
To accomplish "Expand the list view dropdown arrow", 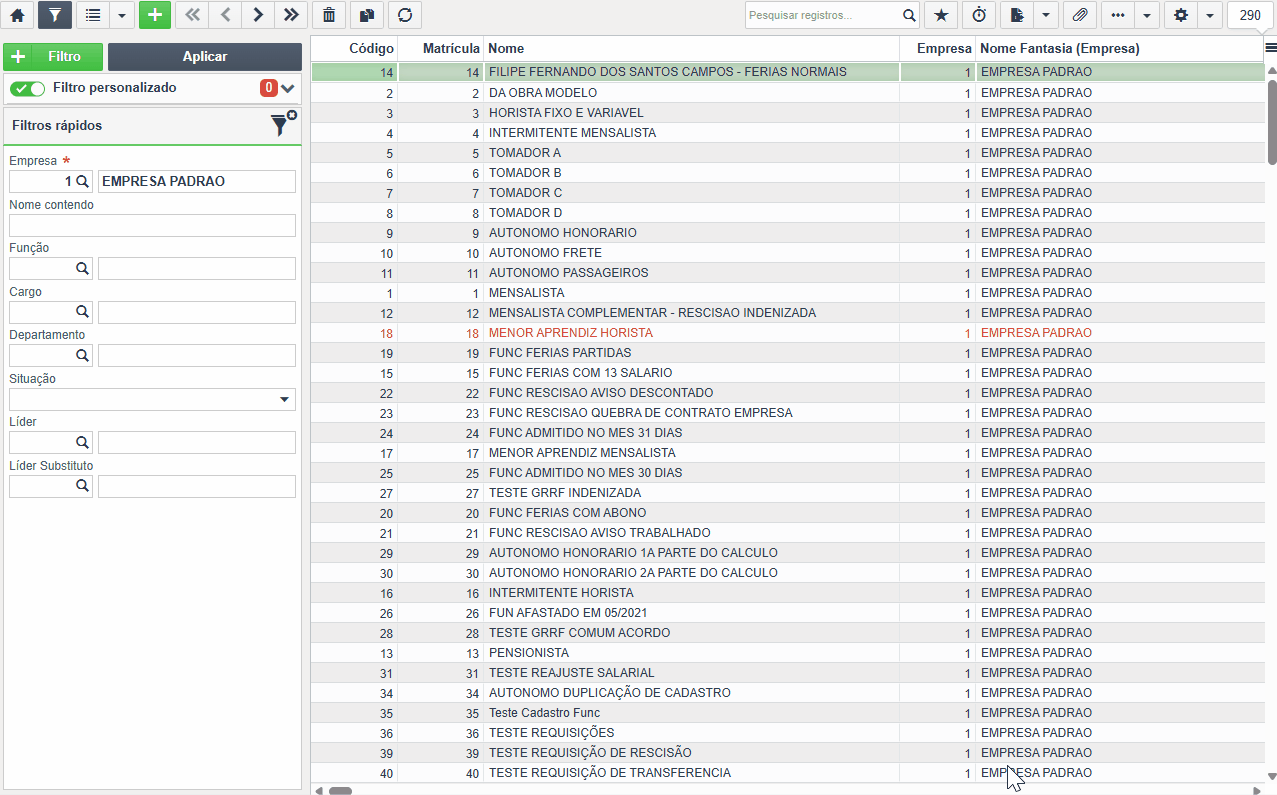I will [x=122, y=15].
